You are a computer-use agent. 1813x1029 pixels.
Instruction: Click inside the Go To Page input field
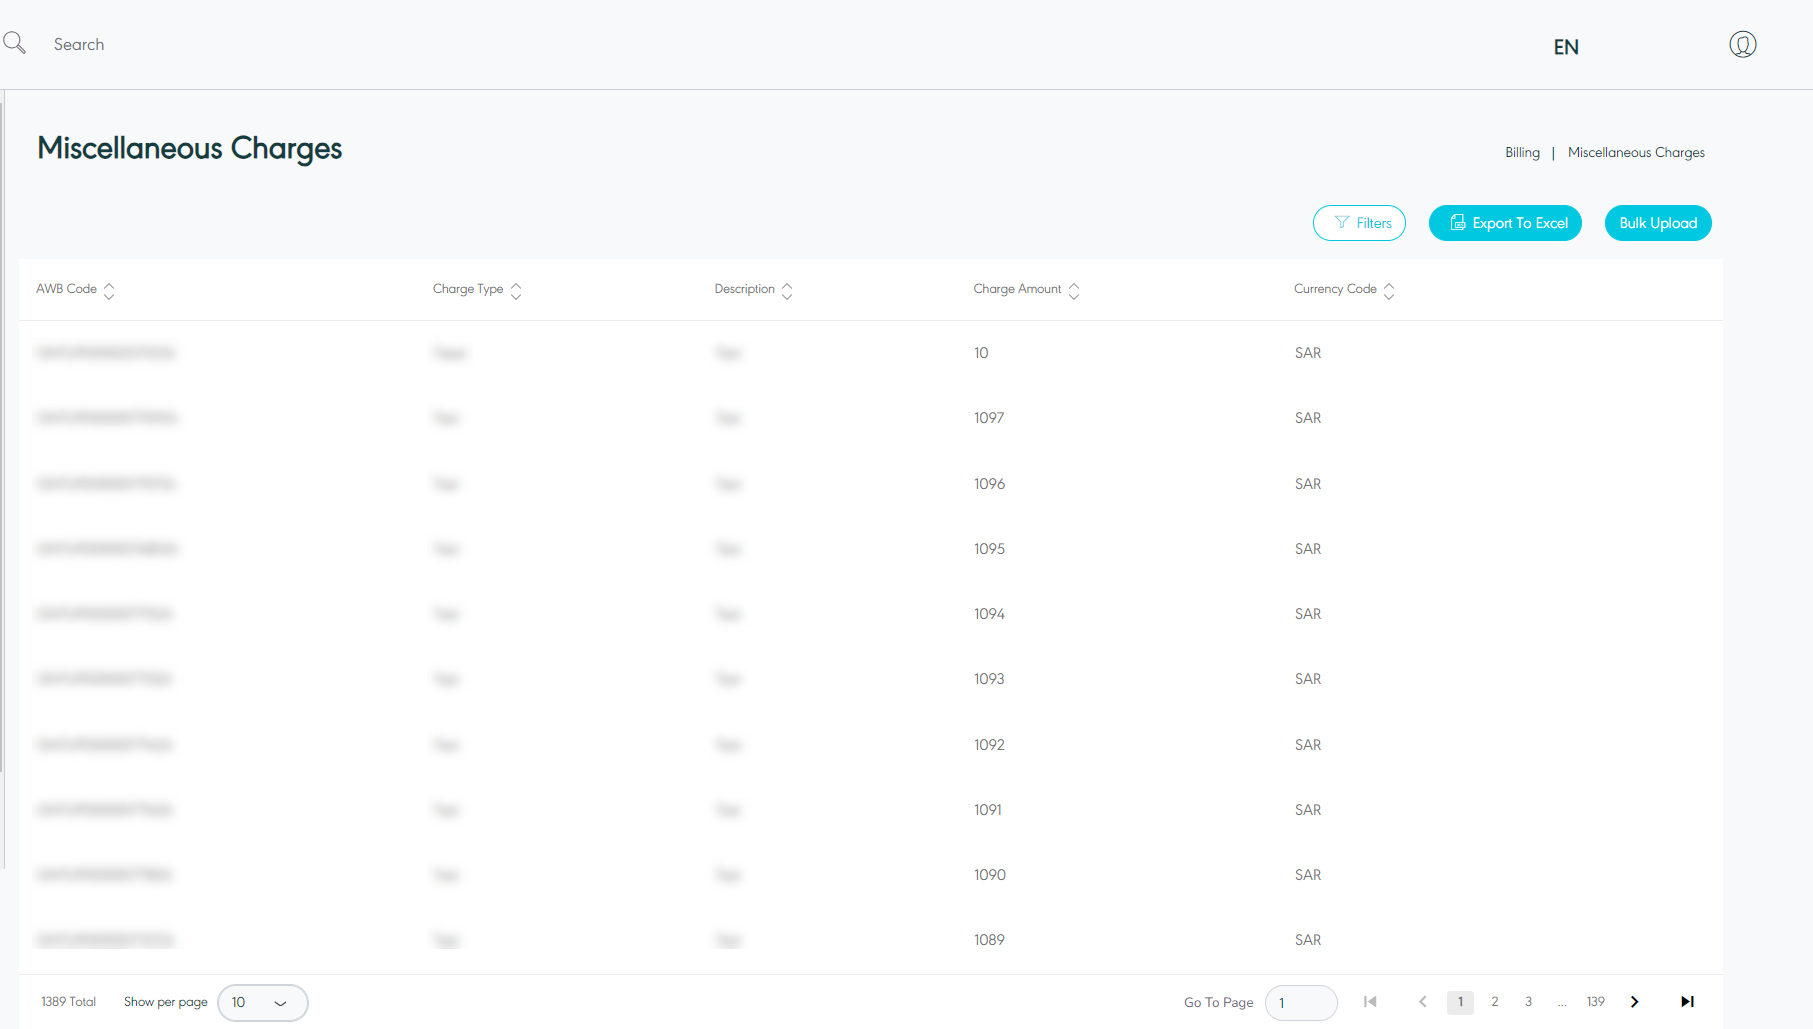coord(1301,1002)
